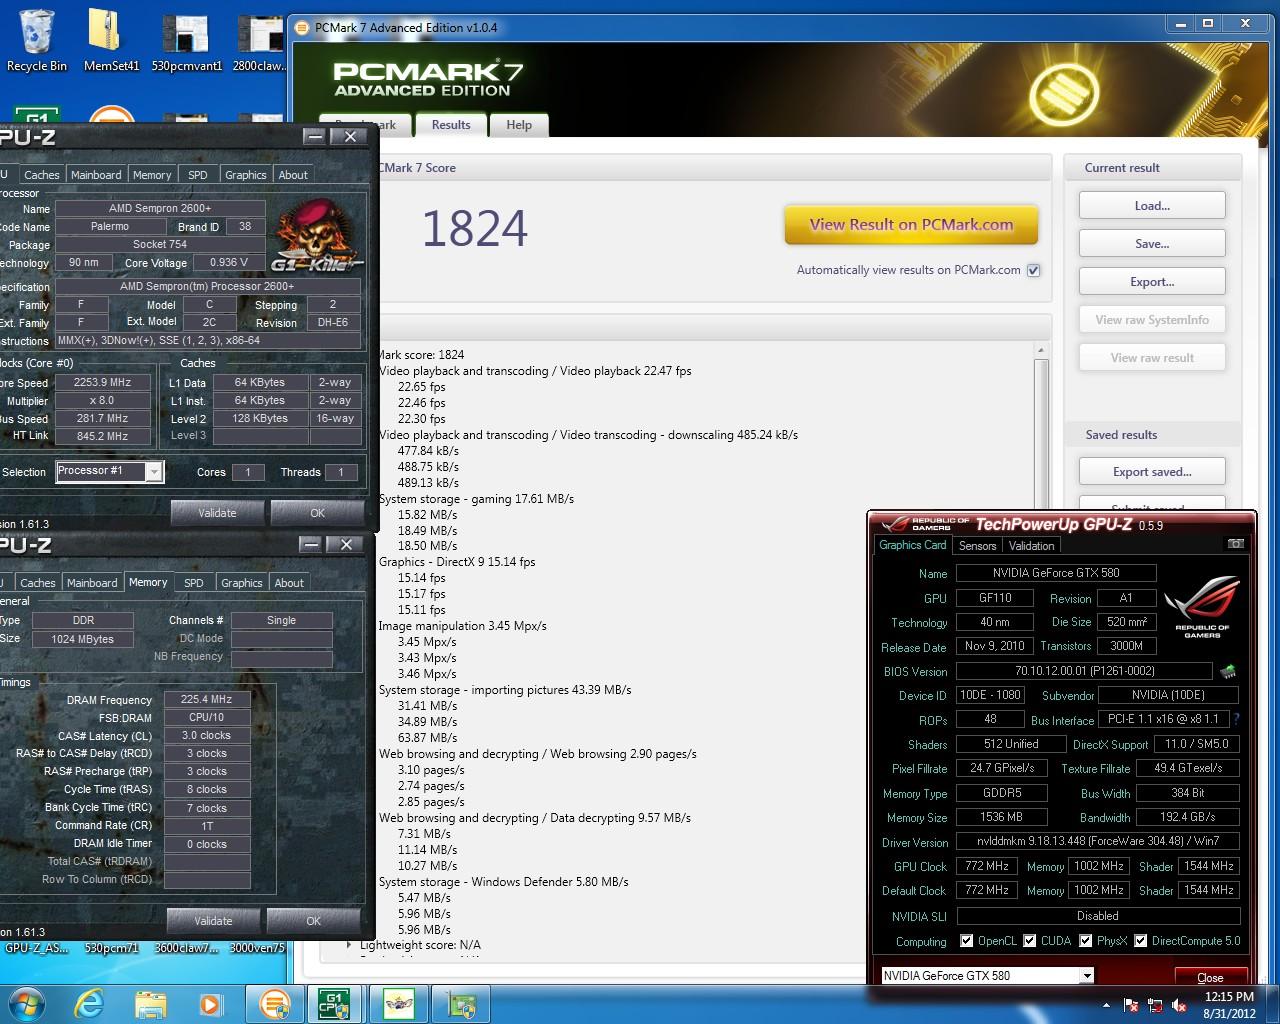The image size is (1280, 1024).
Task: Click the Republic of Gamers logo in GPU-Z
Action: pos(1202,607)
